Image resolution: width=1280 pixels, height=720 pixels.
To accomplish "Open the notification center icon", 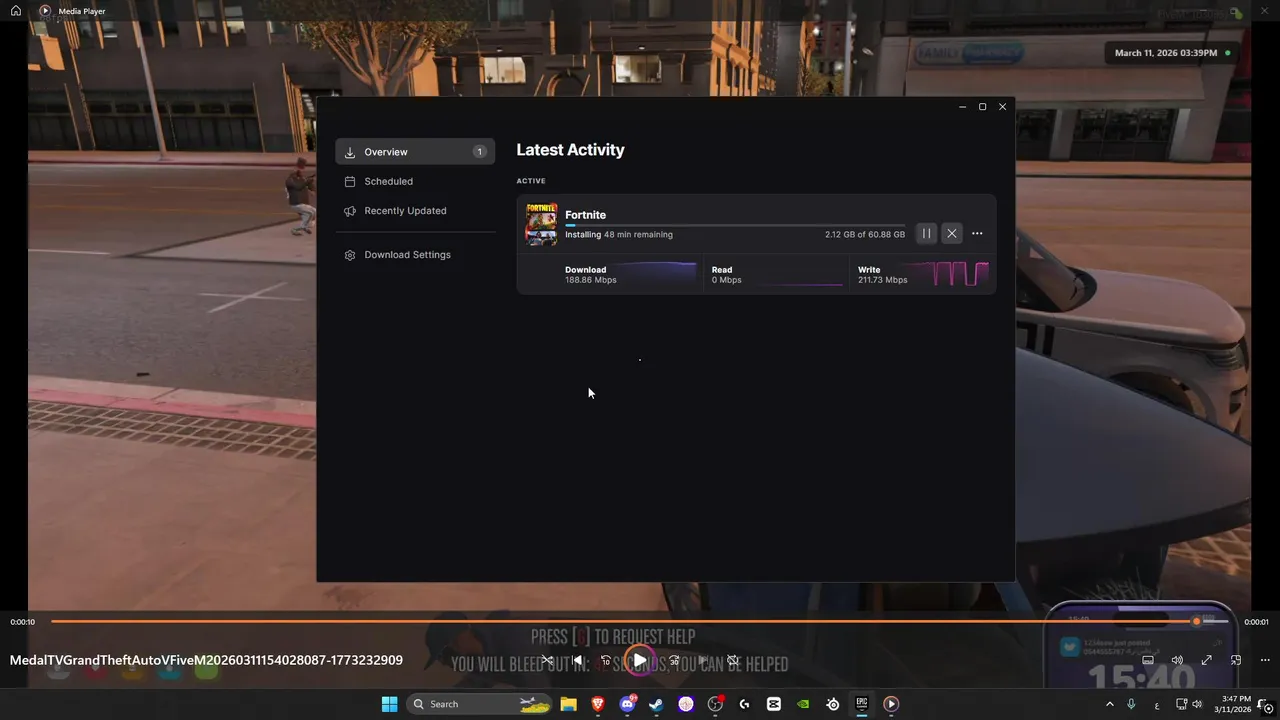I will tap(1264, 704).
